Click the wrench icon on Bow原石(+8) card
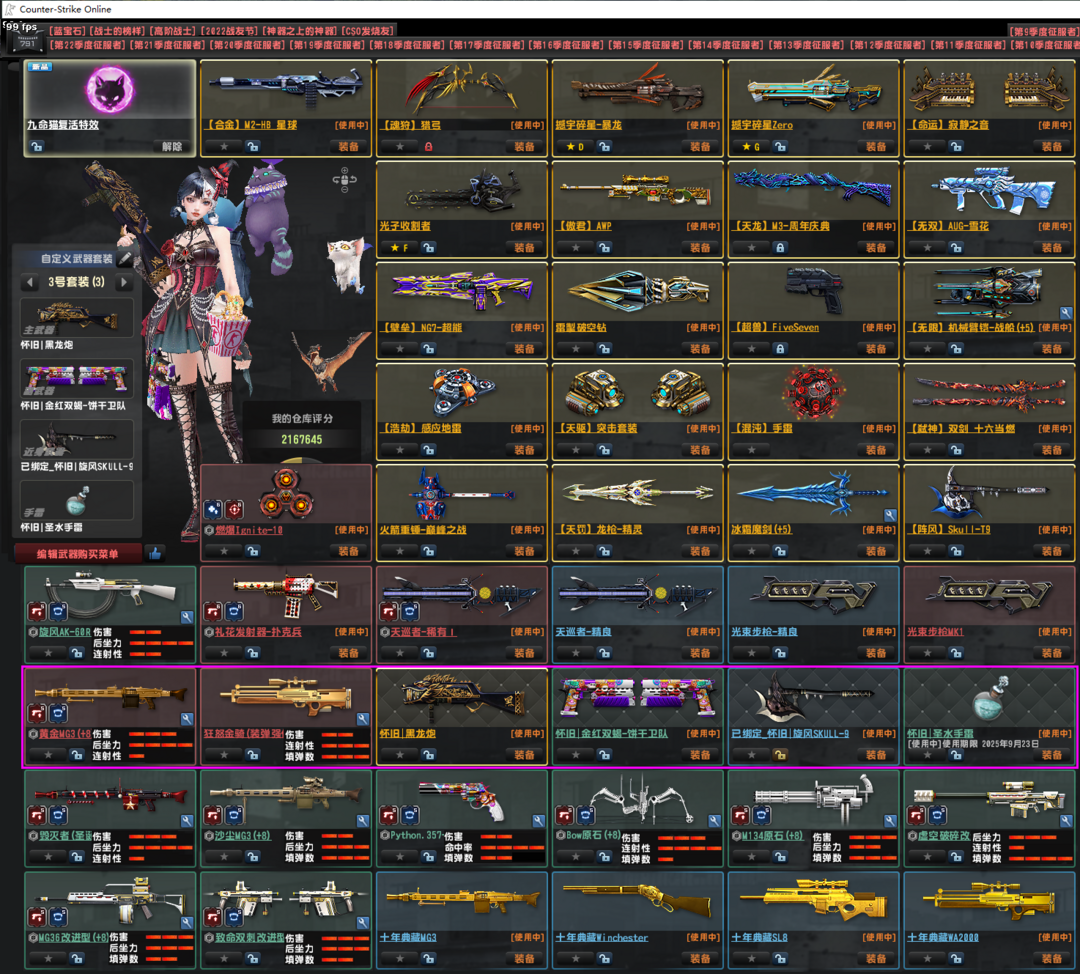1080x974 pixels. 714,820
